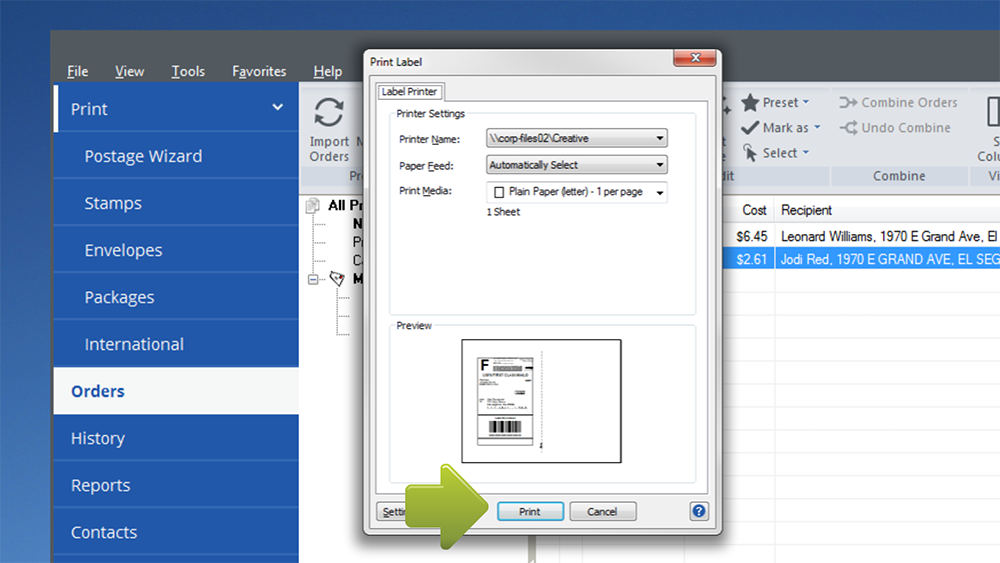Open the File menu
The width and height of the screenshot is (1000, 563).
(x=78, y=71)
